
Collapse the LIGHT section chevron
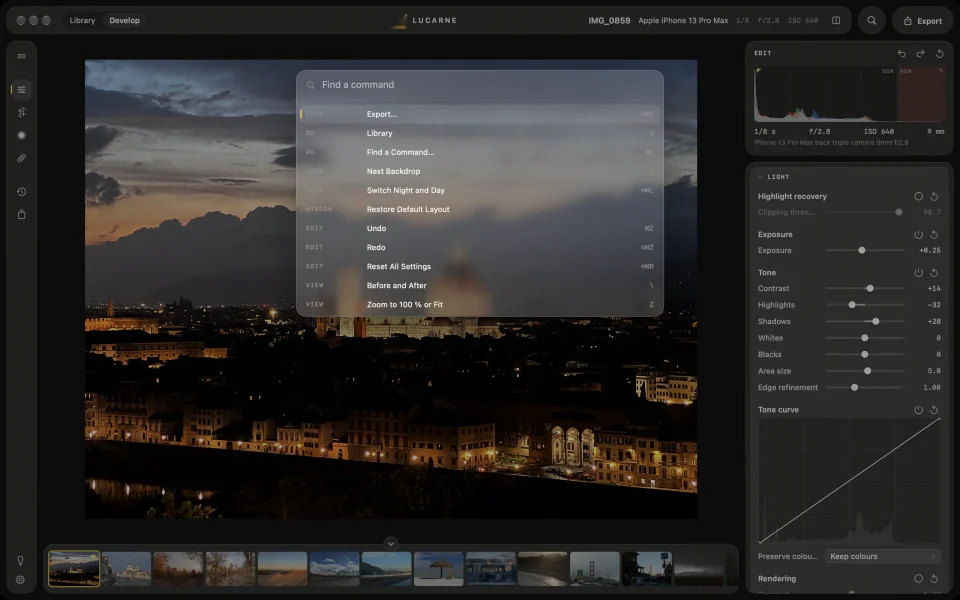point(760,177)
